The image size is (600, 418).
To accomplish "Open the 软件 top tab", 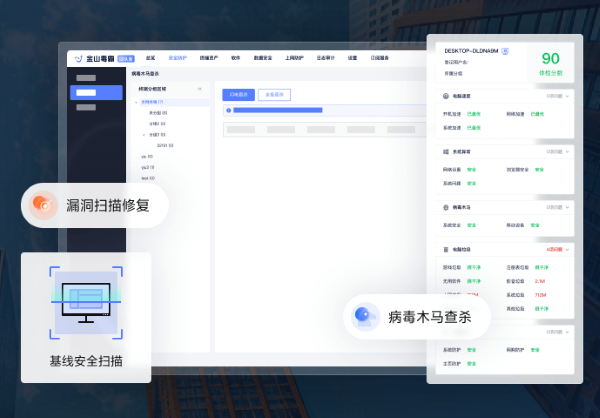I will [x=235, y=58].
